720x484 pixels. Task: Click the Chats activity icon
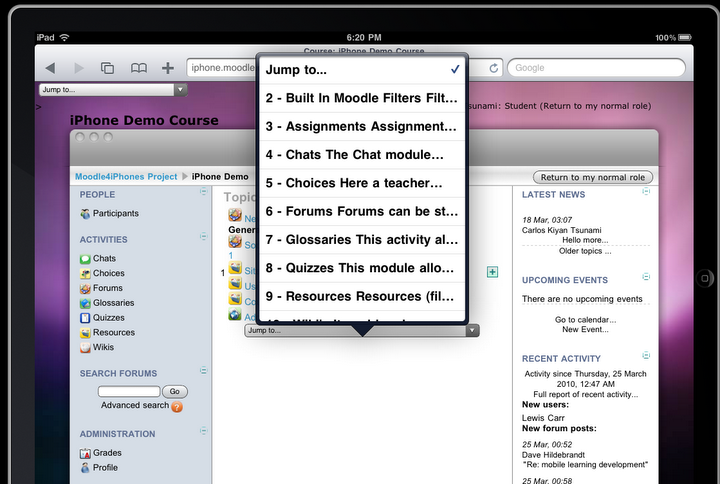[x=85, y=259]
